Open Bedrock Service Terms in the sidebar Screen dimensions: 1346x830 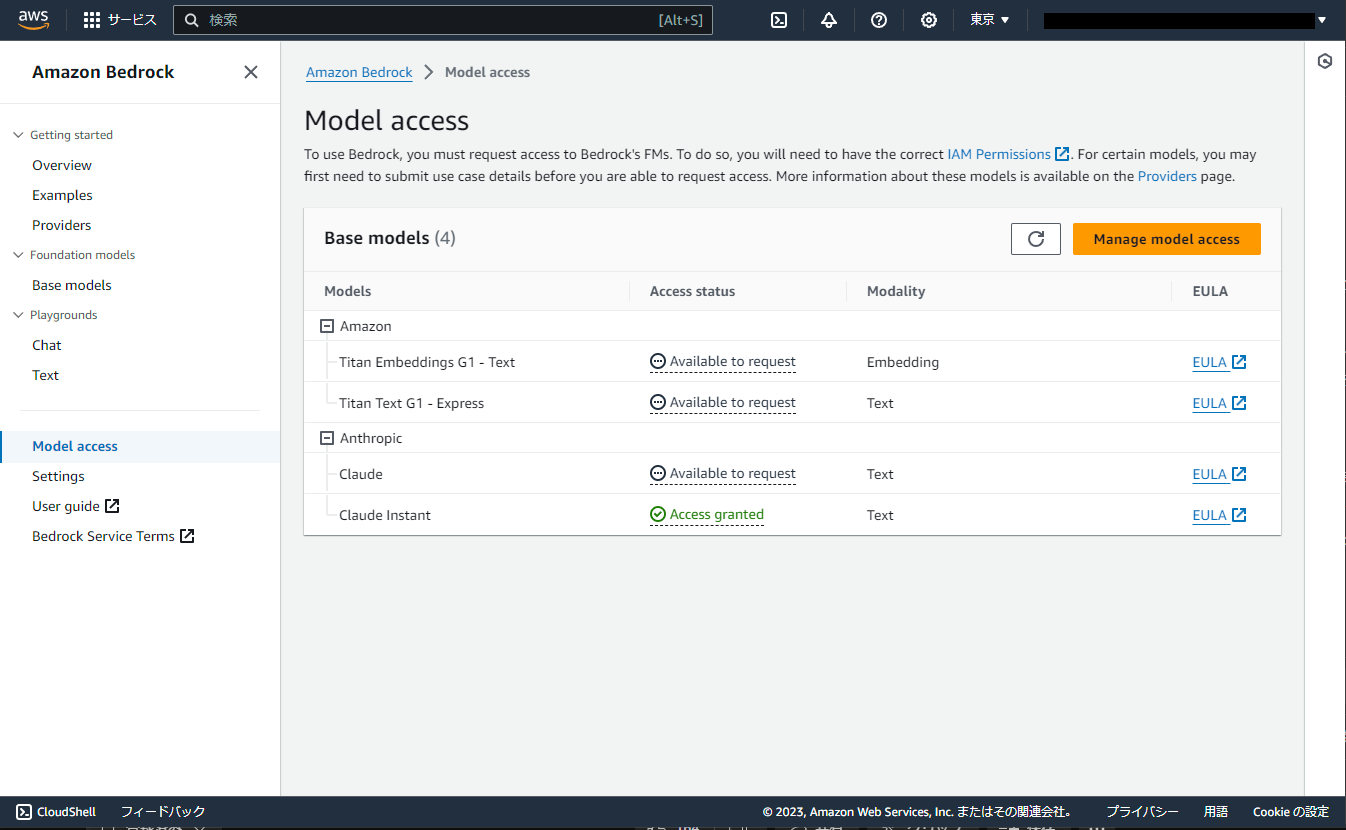pyautogui.click(x=103, y=536)
